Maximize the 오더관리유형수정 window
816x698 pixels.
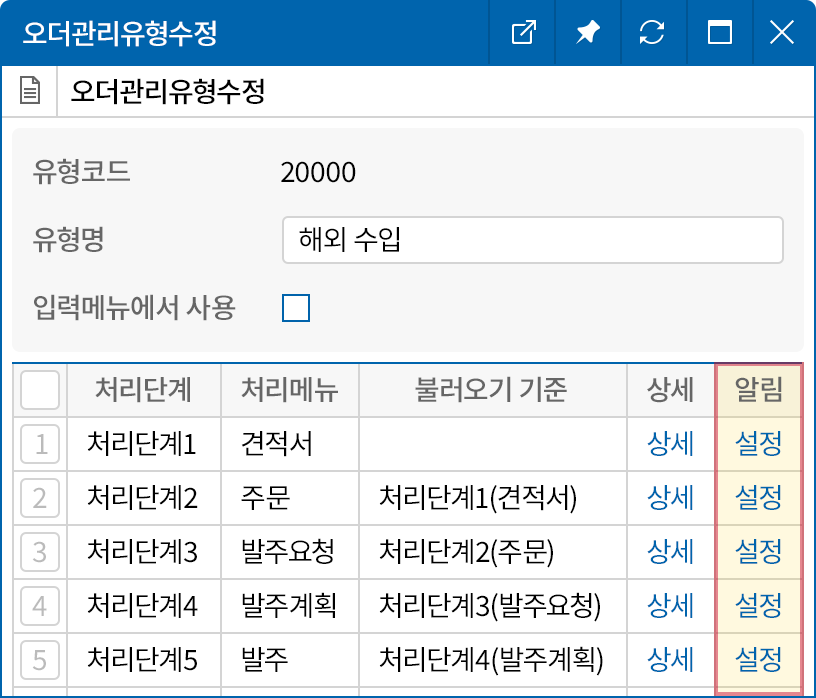718,33
